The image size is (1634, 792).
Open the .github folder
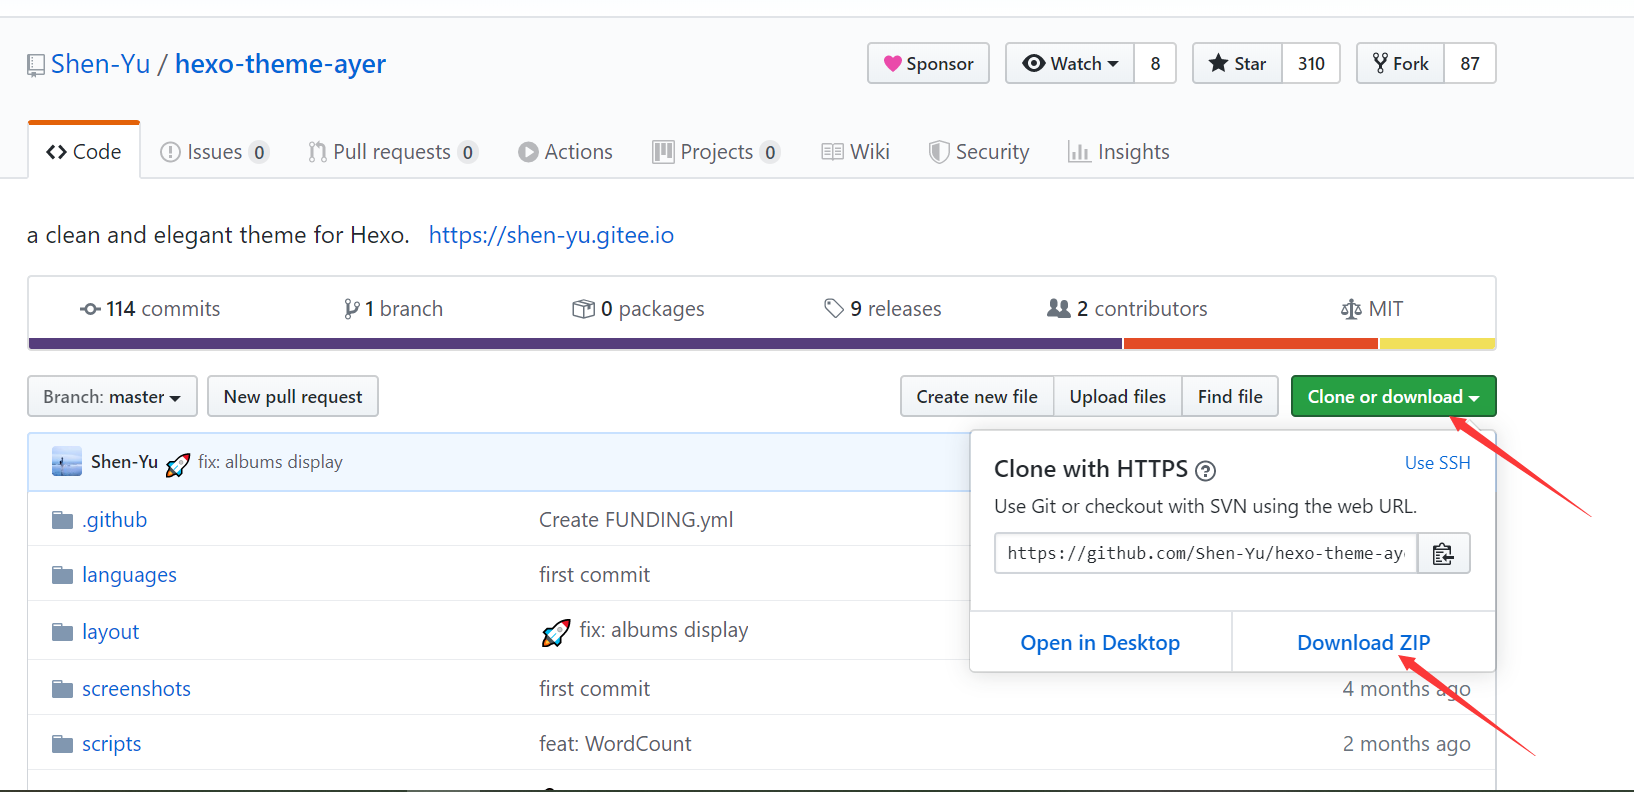click(x=114, y=520)
